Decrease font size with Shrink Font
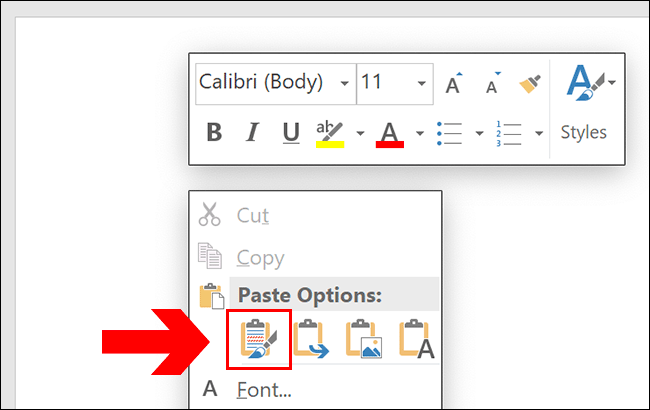Screen dimensions: 650x410 [491, 84]
